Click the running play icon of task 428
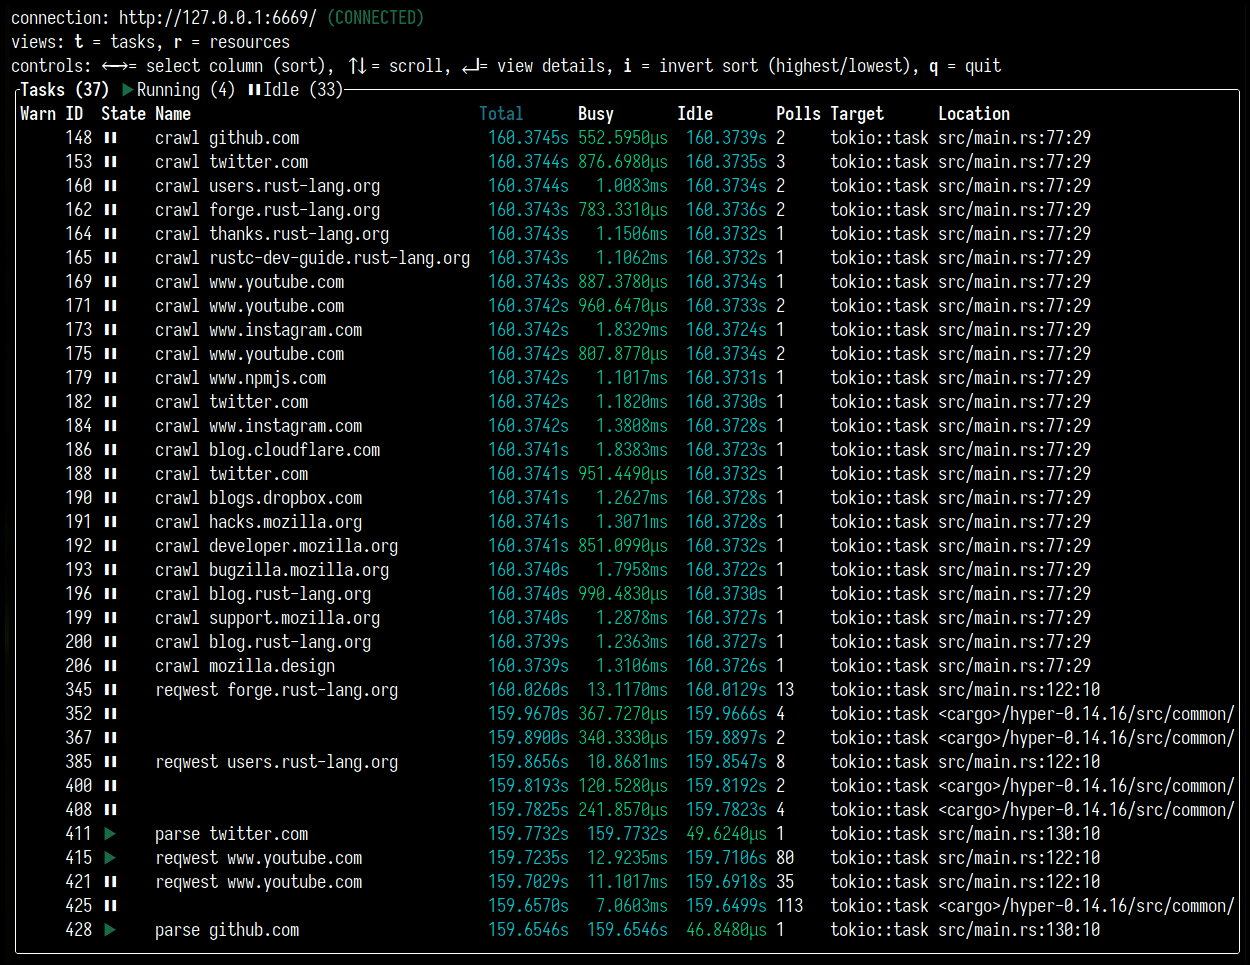This screenshot has height=965, width=1250. (110, 930)
